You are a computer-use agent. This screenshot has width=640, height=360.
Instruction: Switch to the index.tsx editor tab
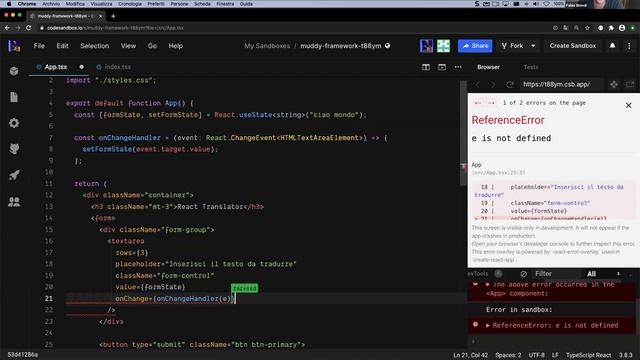(x=118, y=67)
